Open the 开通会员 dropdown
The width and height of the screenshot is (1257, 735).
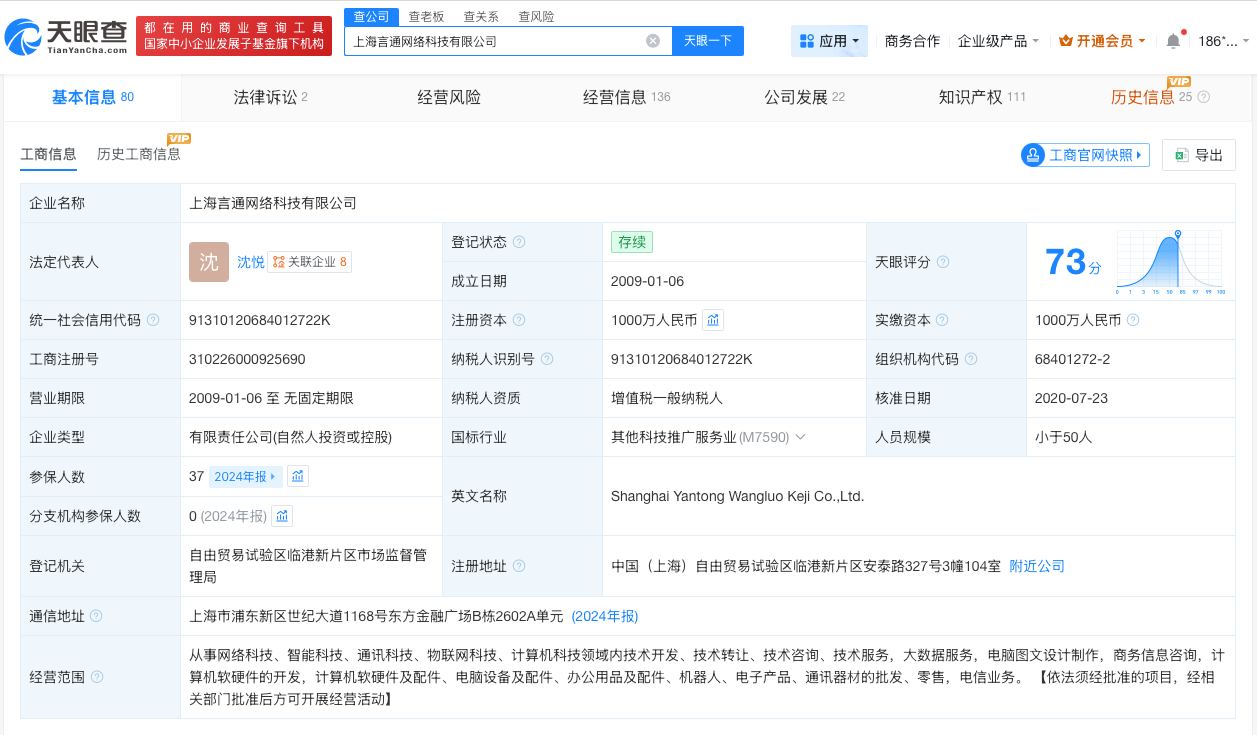(x=1101, y=41)
